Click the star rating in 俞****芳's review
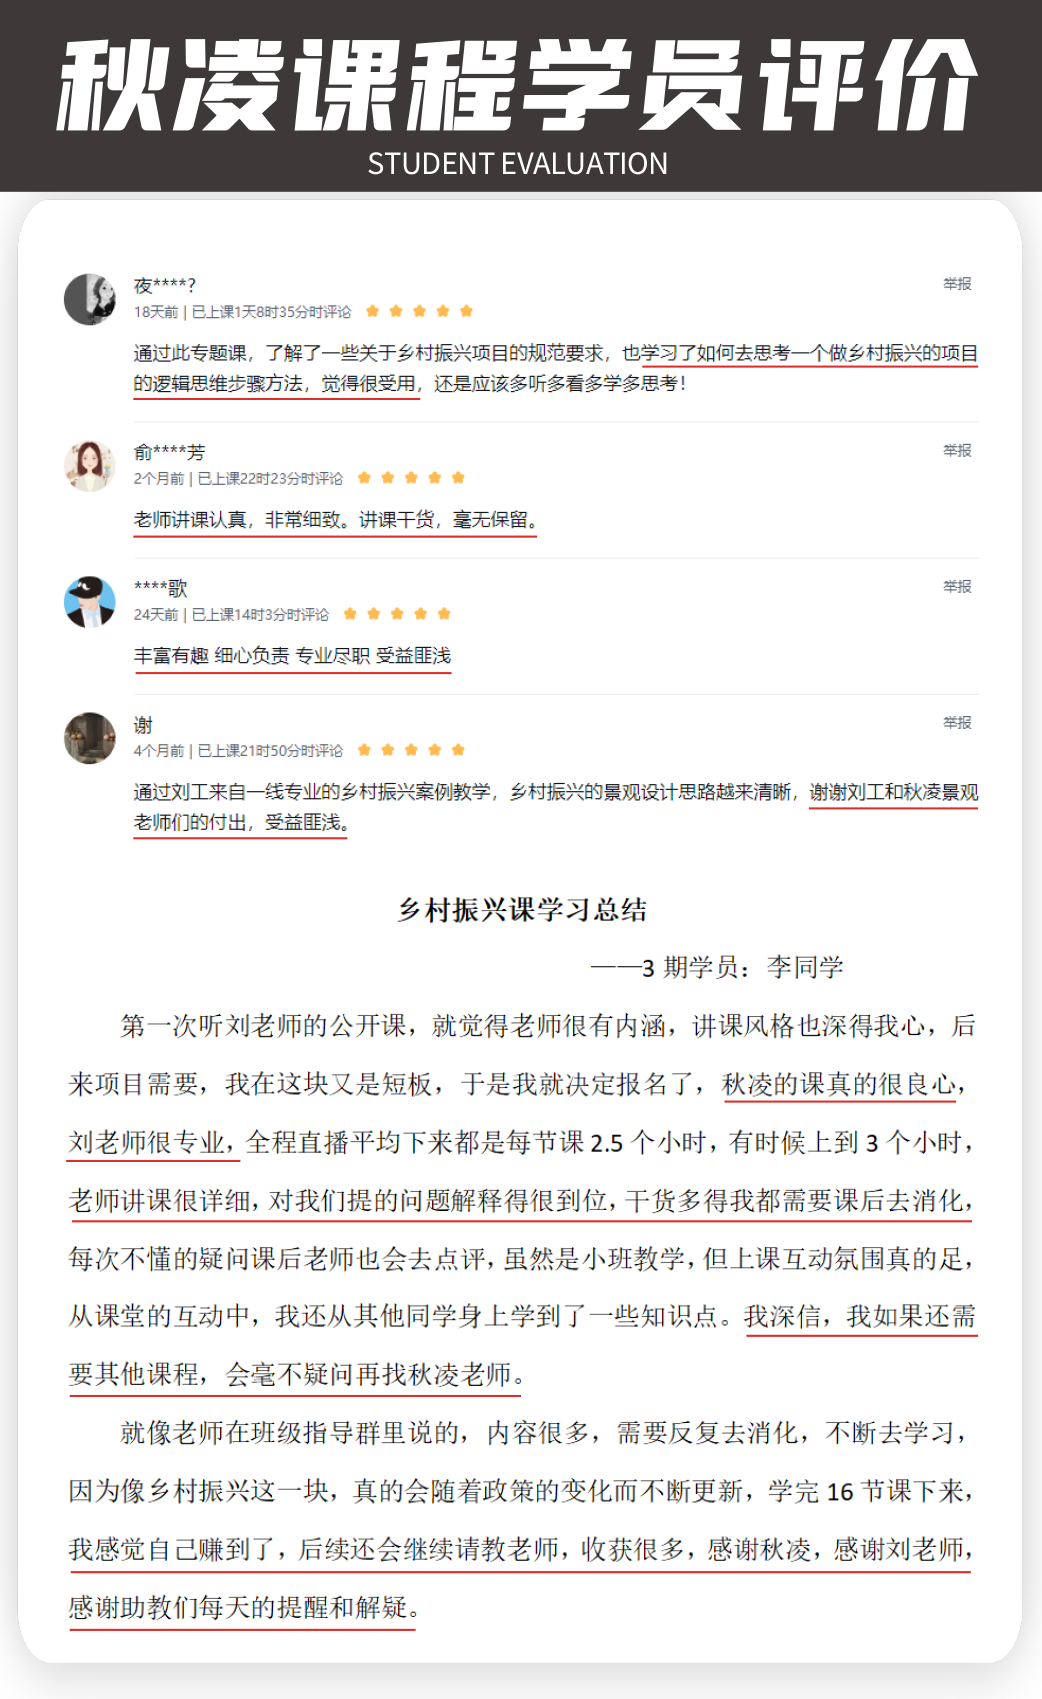This screenshot has height=1699, width=1042. pyautogui.click(x=411, y=478)
